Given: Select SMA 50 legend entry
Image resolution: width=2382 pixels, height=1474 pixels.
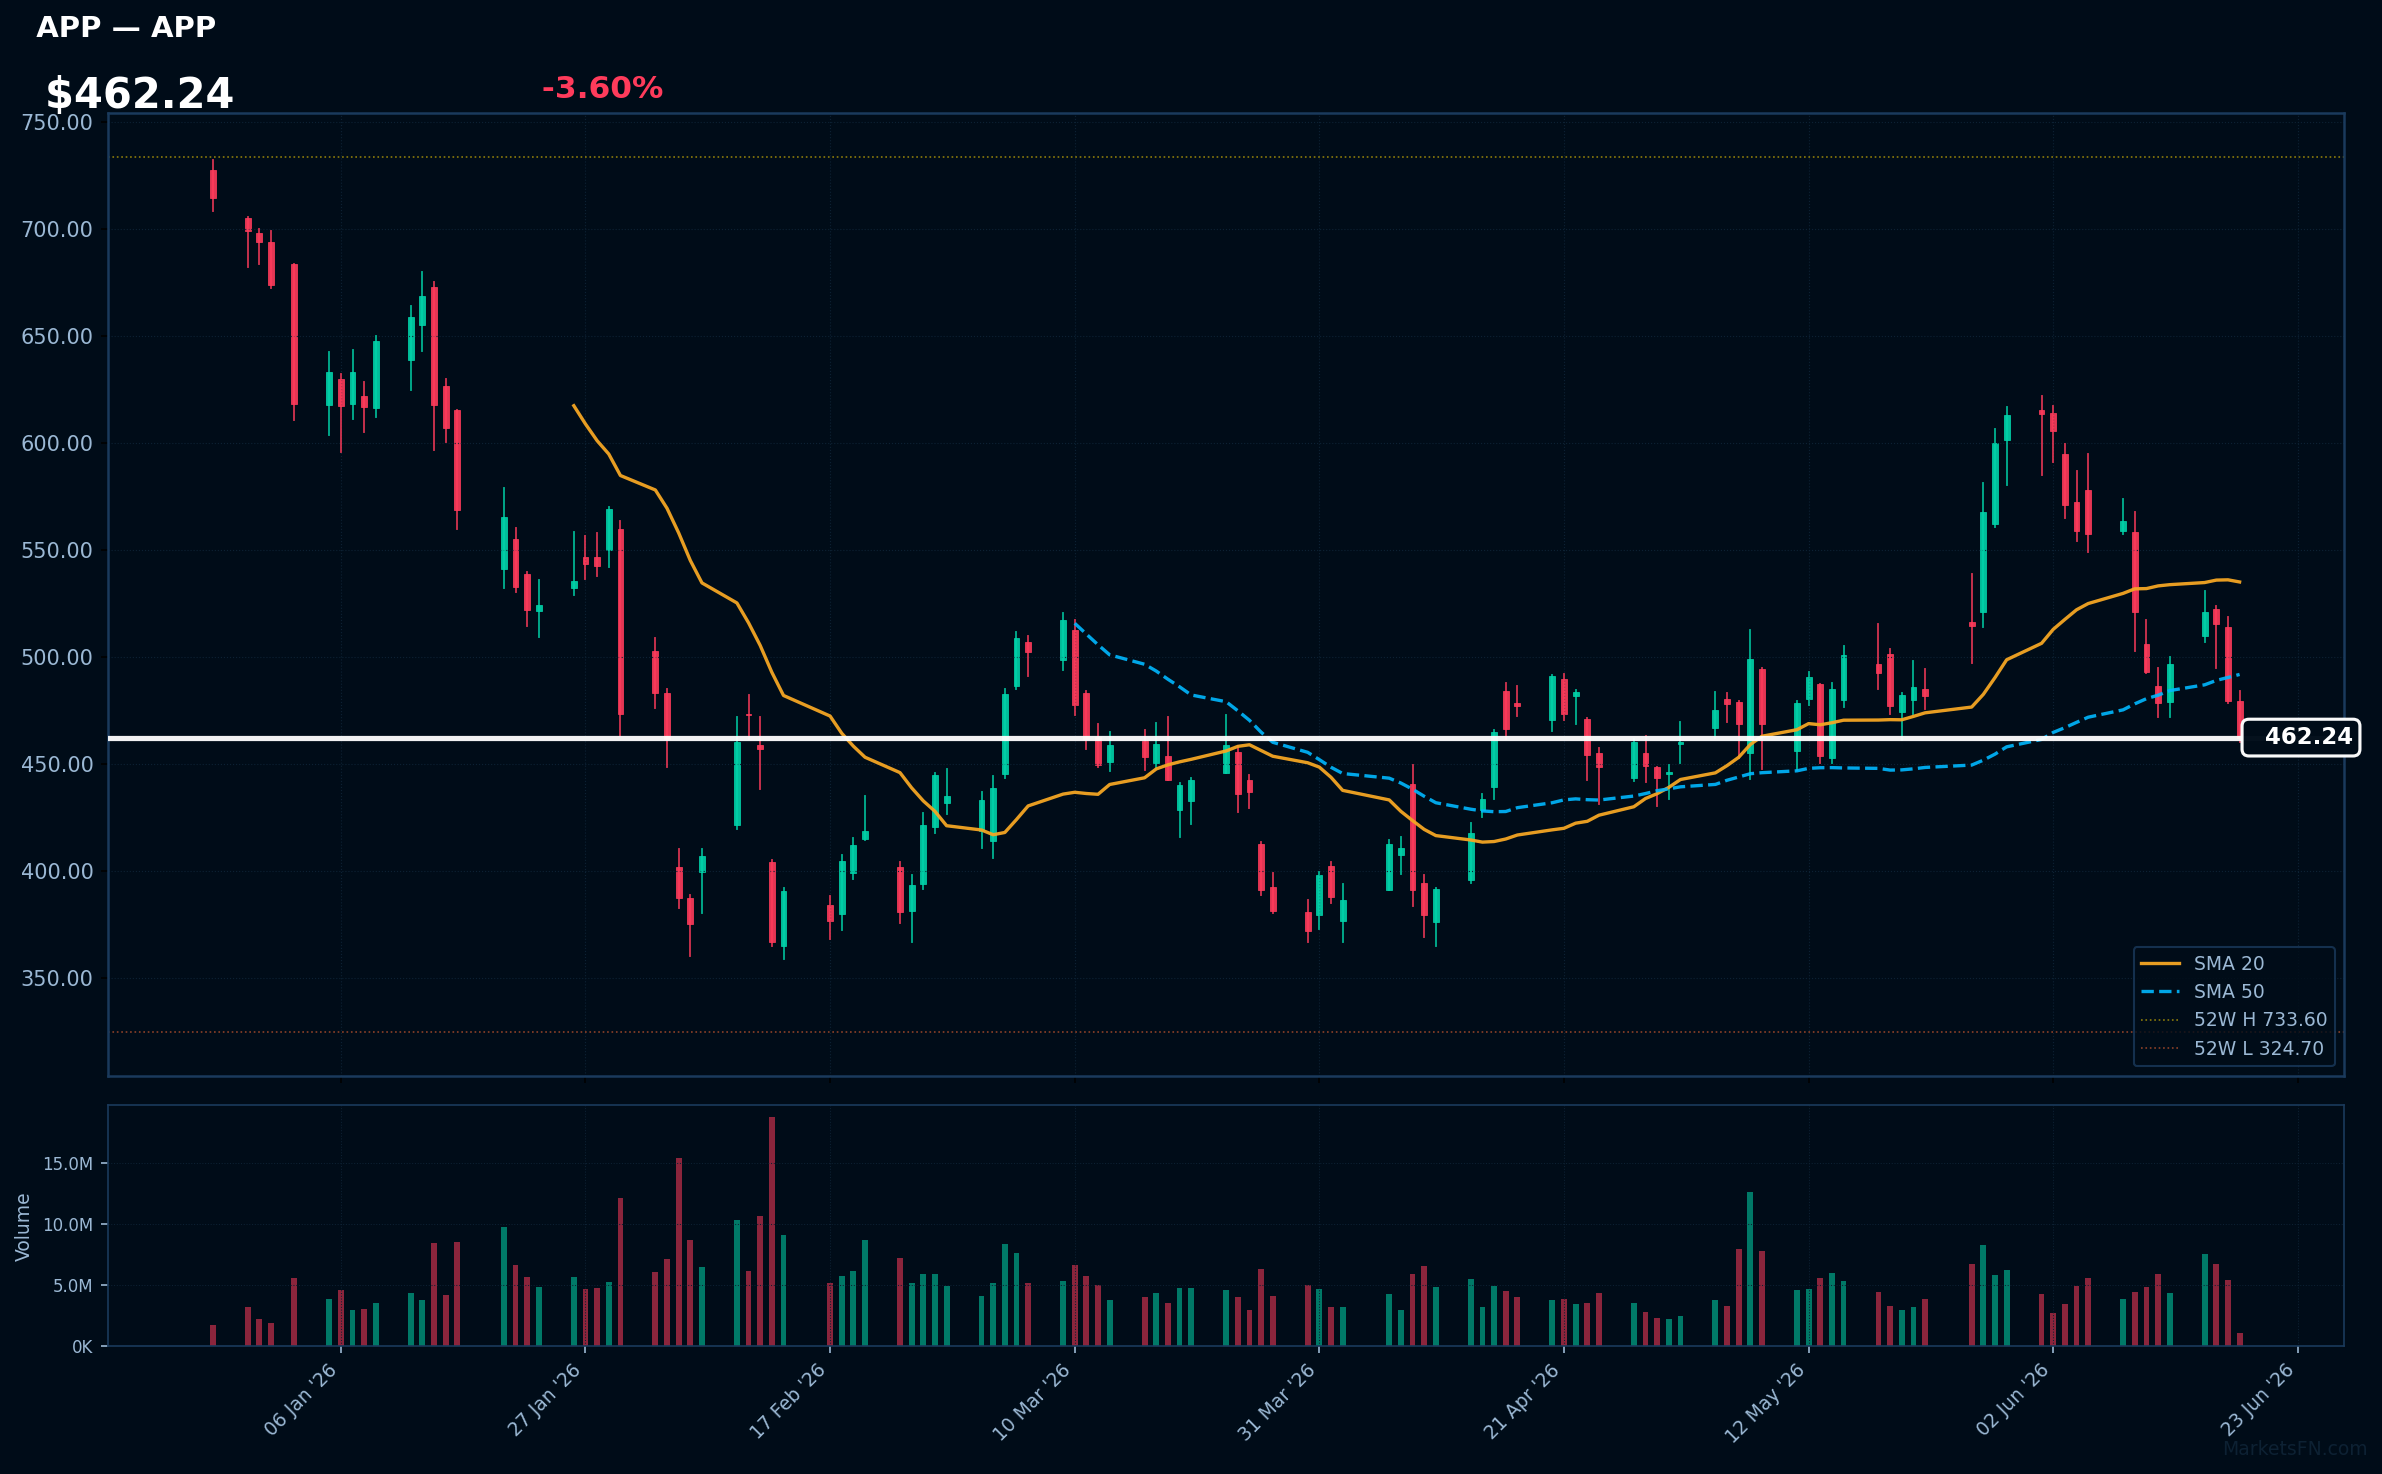Looking at the screenshot, I should tap(2229, 991).
